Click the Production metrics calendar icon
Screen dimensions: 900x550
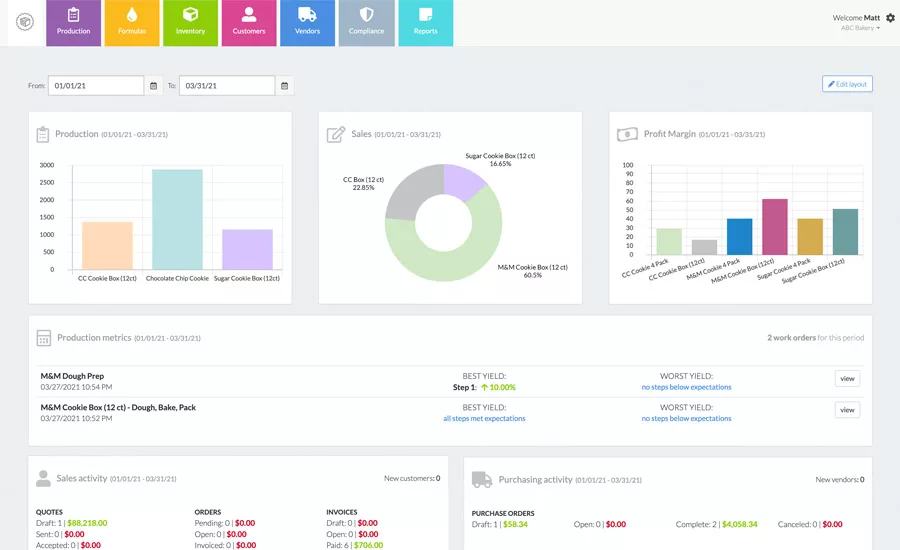[x=43, y=338]
